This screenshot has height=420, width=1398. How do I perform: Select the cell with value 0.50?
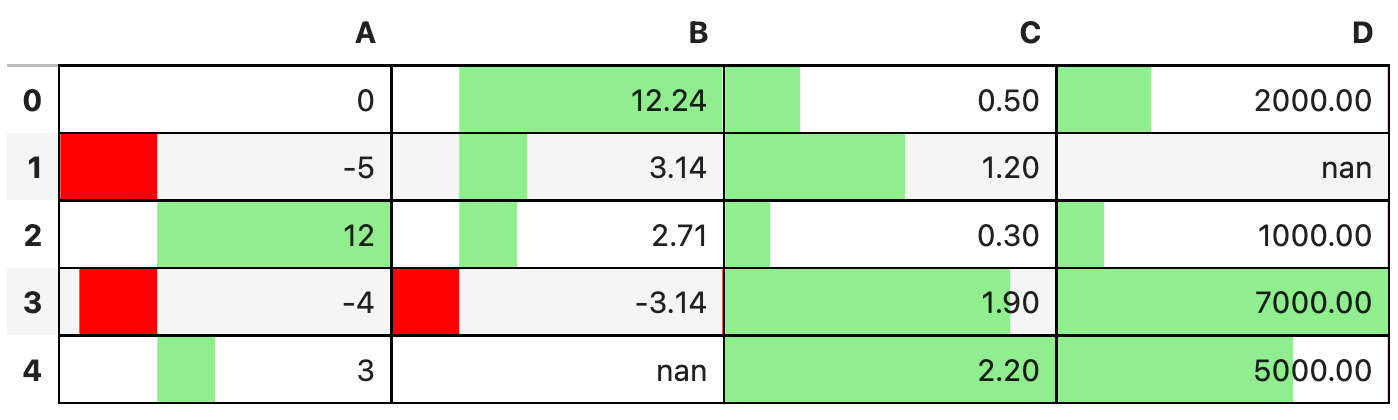click(890, 100)
